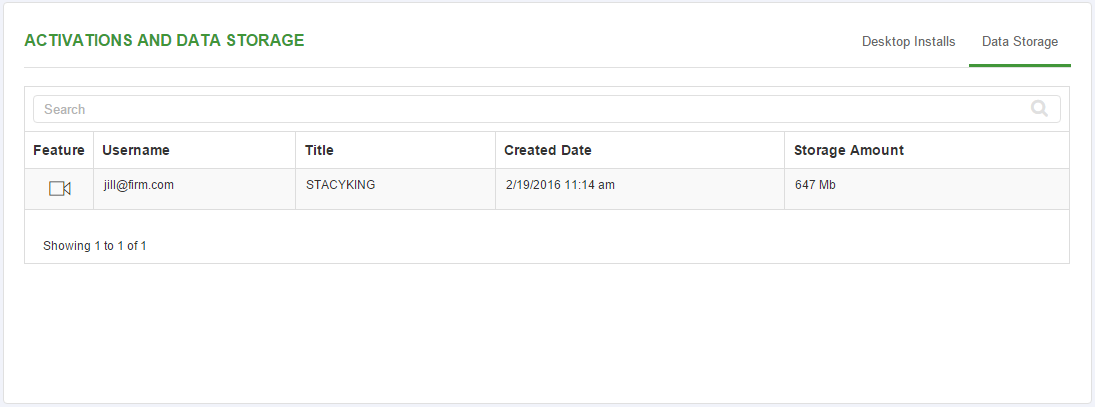Click the Activations and Data Storage heading

pyautogui.click(x=164, y=40)
